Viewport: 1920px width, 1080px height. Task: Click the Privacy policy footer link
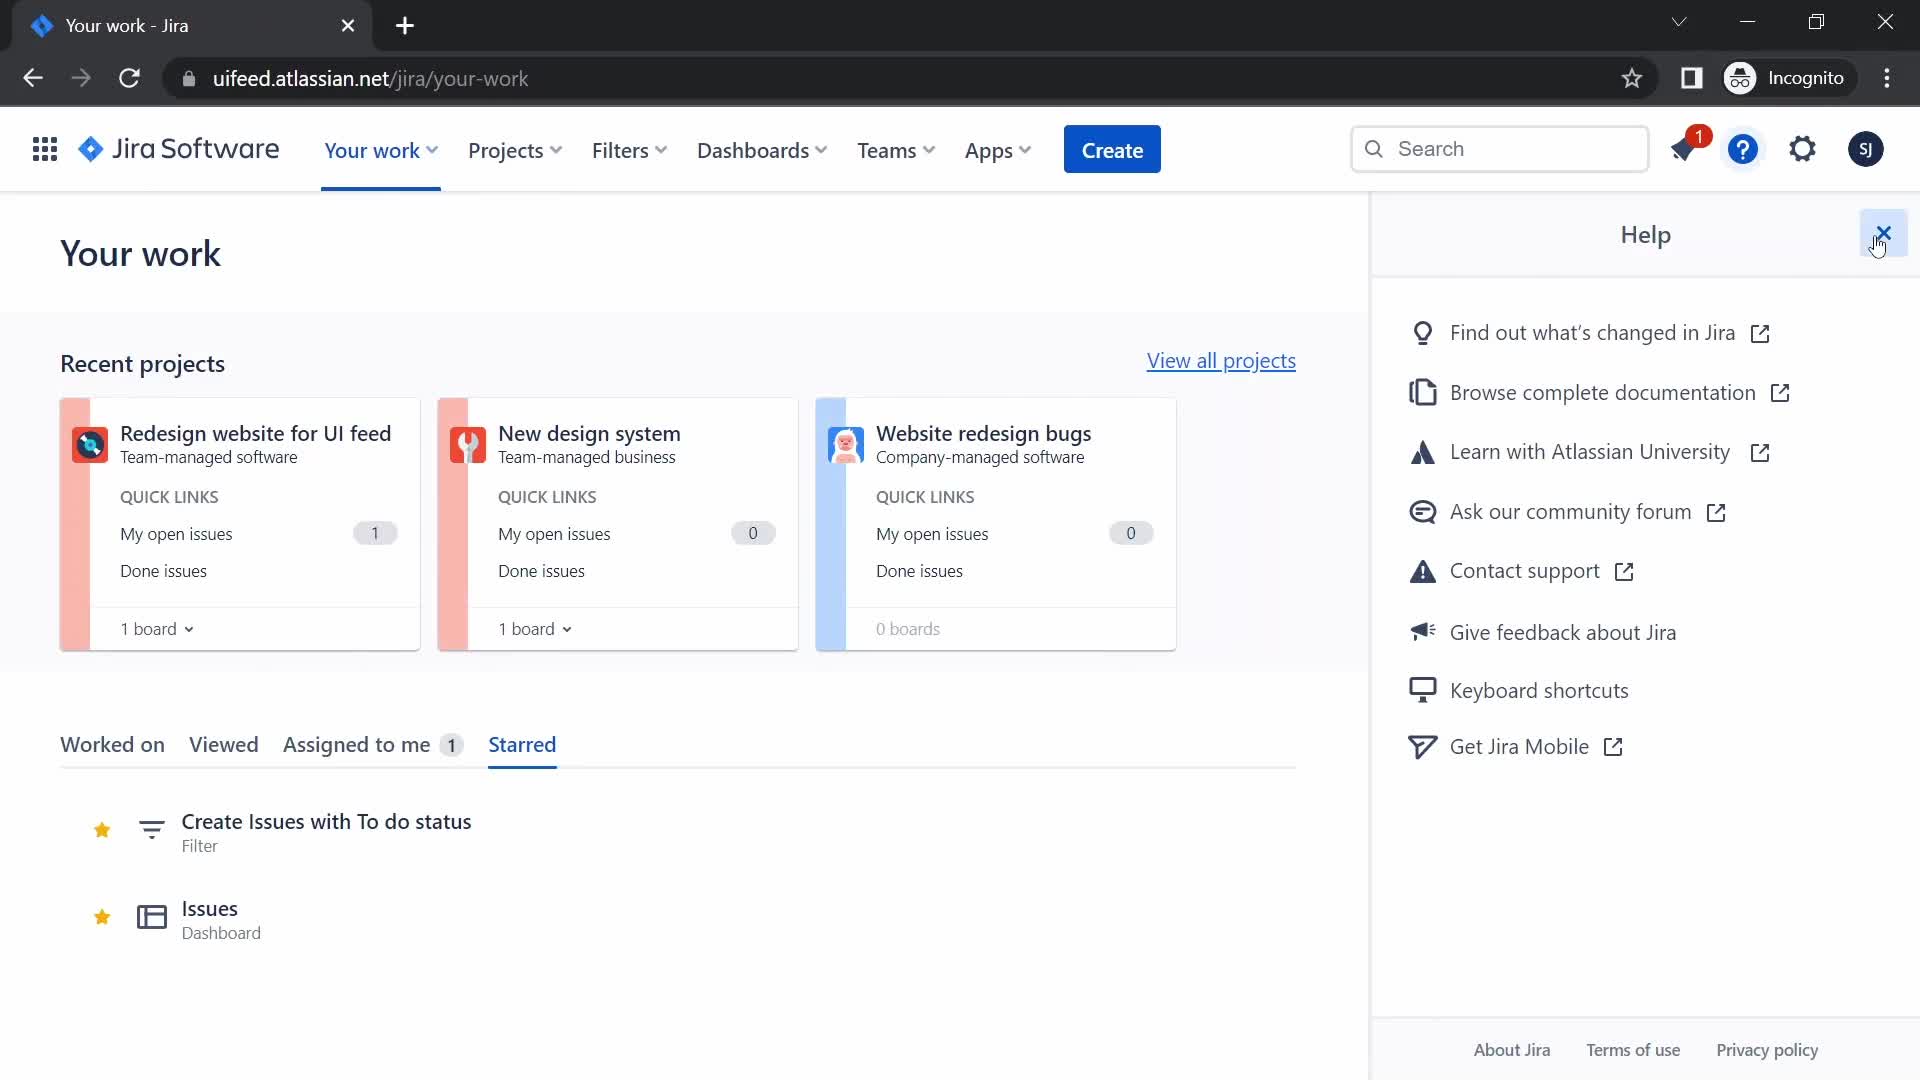pos(1767,1050)
